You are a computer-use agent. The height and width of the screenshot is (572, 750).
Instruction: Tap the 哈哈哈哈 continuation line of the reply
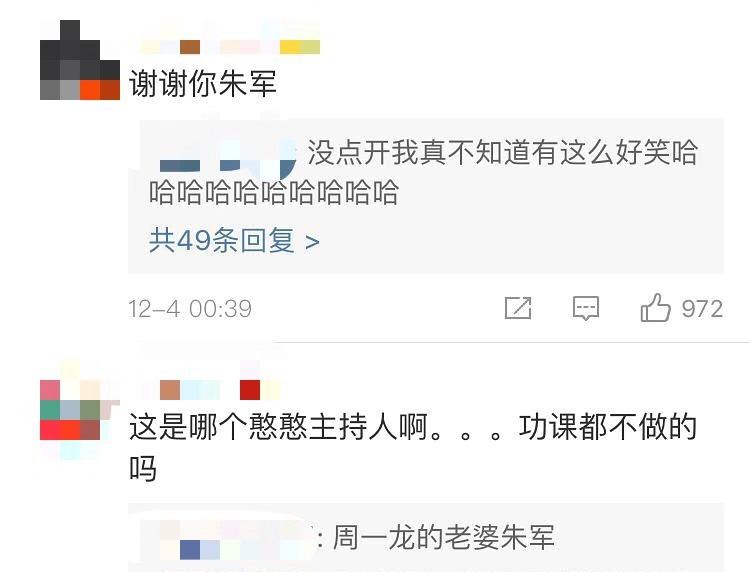274,192
